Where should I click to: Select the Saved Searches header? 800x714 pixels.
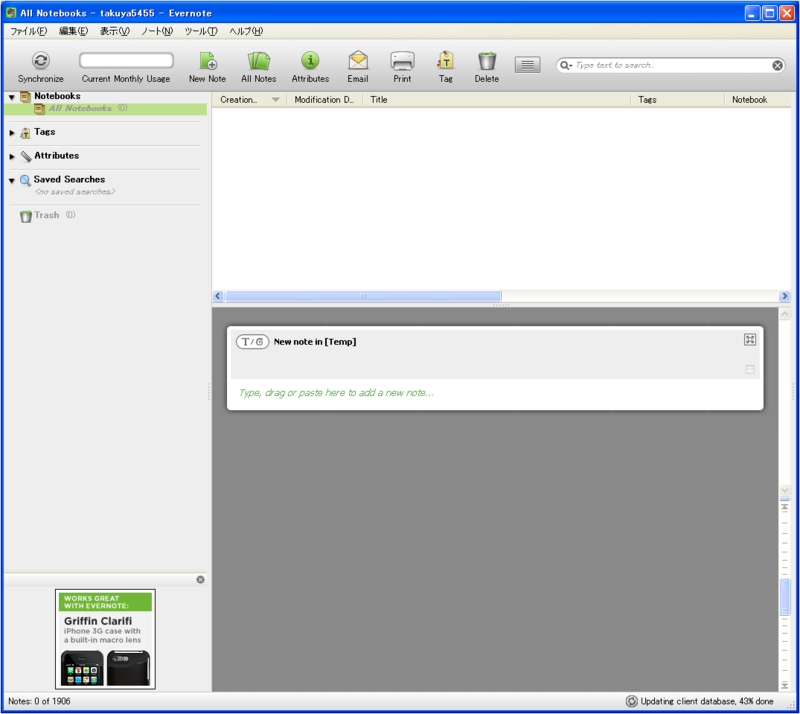(69, 179)
